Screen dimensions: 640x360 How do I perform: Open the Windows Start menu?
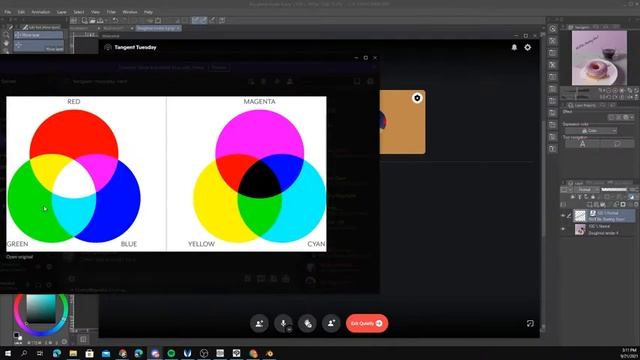[x=8, y=353]
